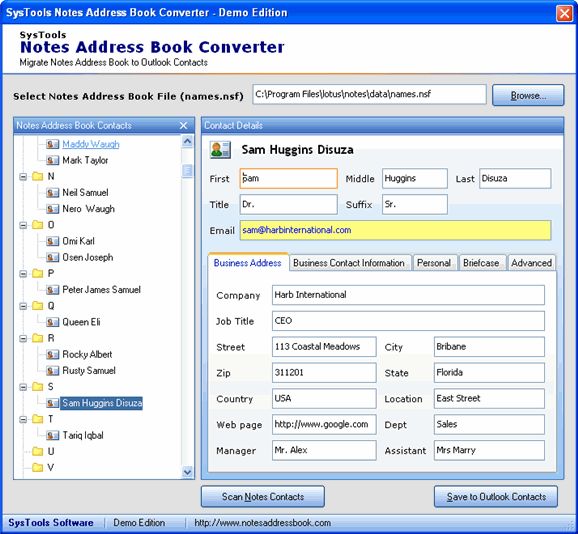Click the contact card icon beside Queen Eli
The width and height of the screenshot is (578, 534).
pos(52,322)
